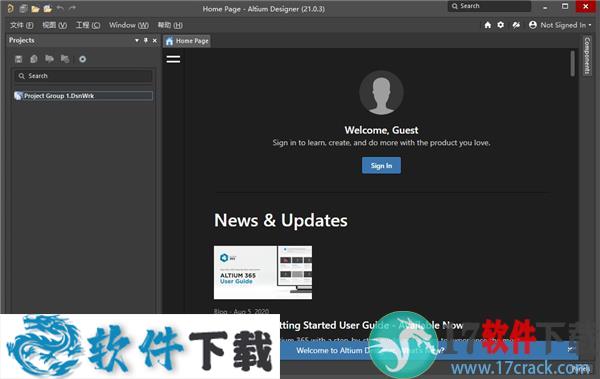Focus the Projects panel Search field

click(x=83, y=76)
